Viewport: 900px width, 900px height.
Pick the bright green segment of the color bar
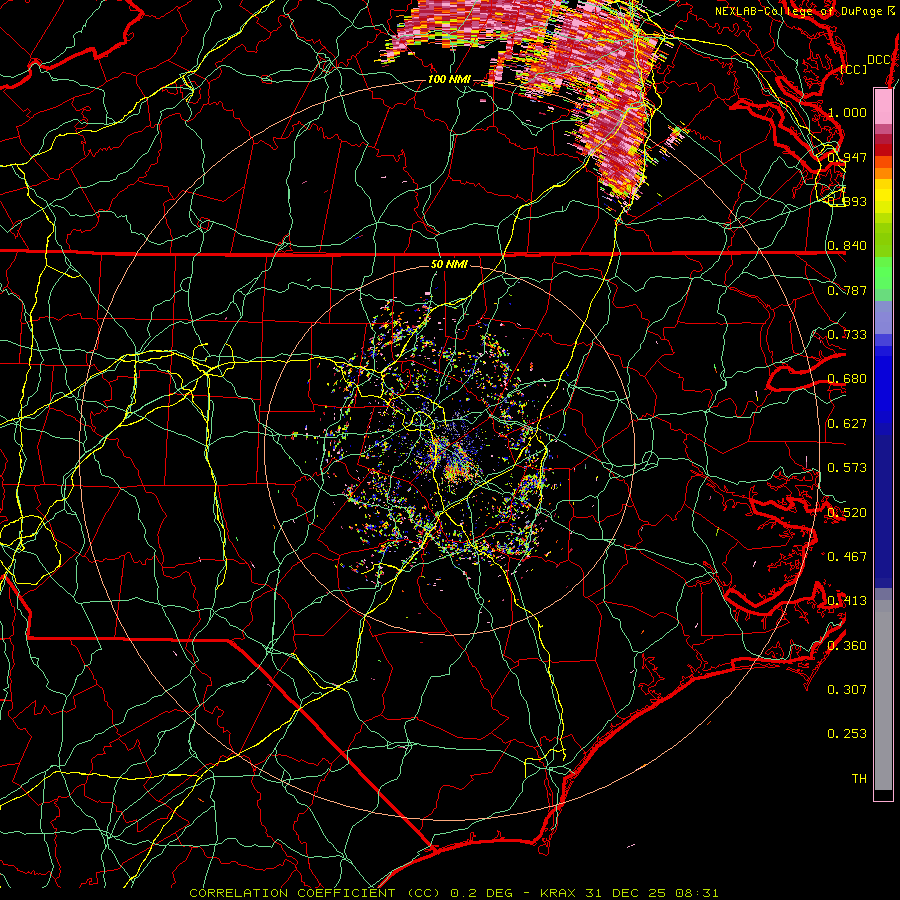tap(883, 273)
